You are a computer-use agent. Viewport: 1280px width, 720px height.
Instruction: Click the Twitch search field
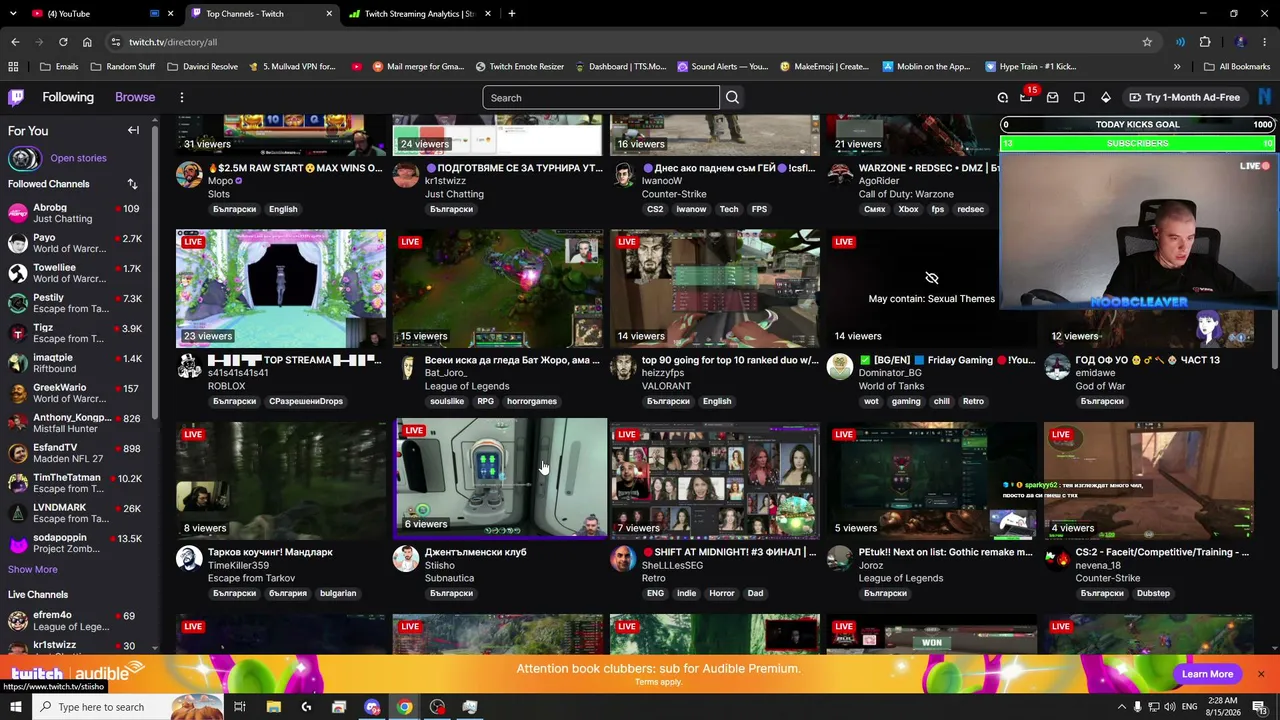601,98
